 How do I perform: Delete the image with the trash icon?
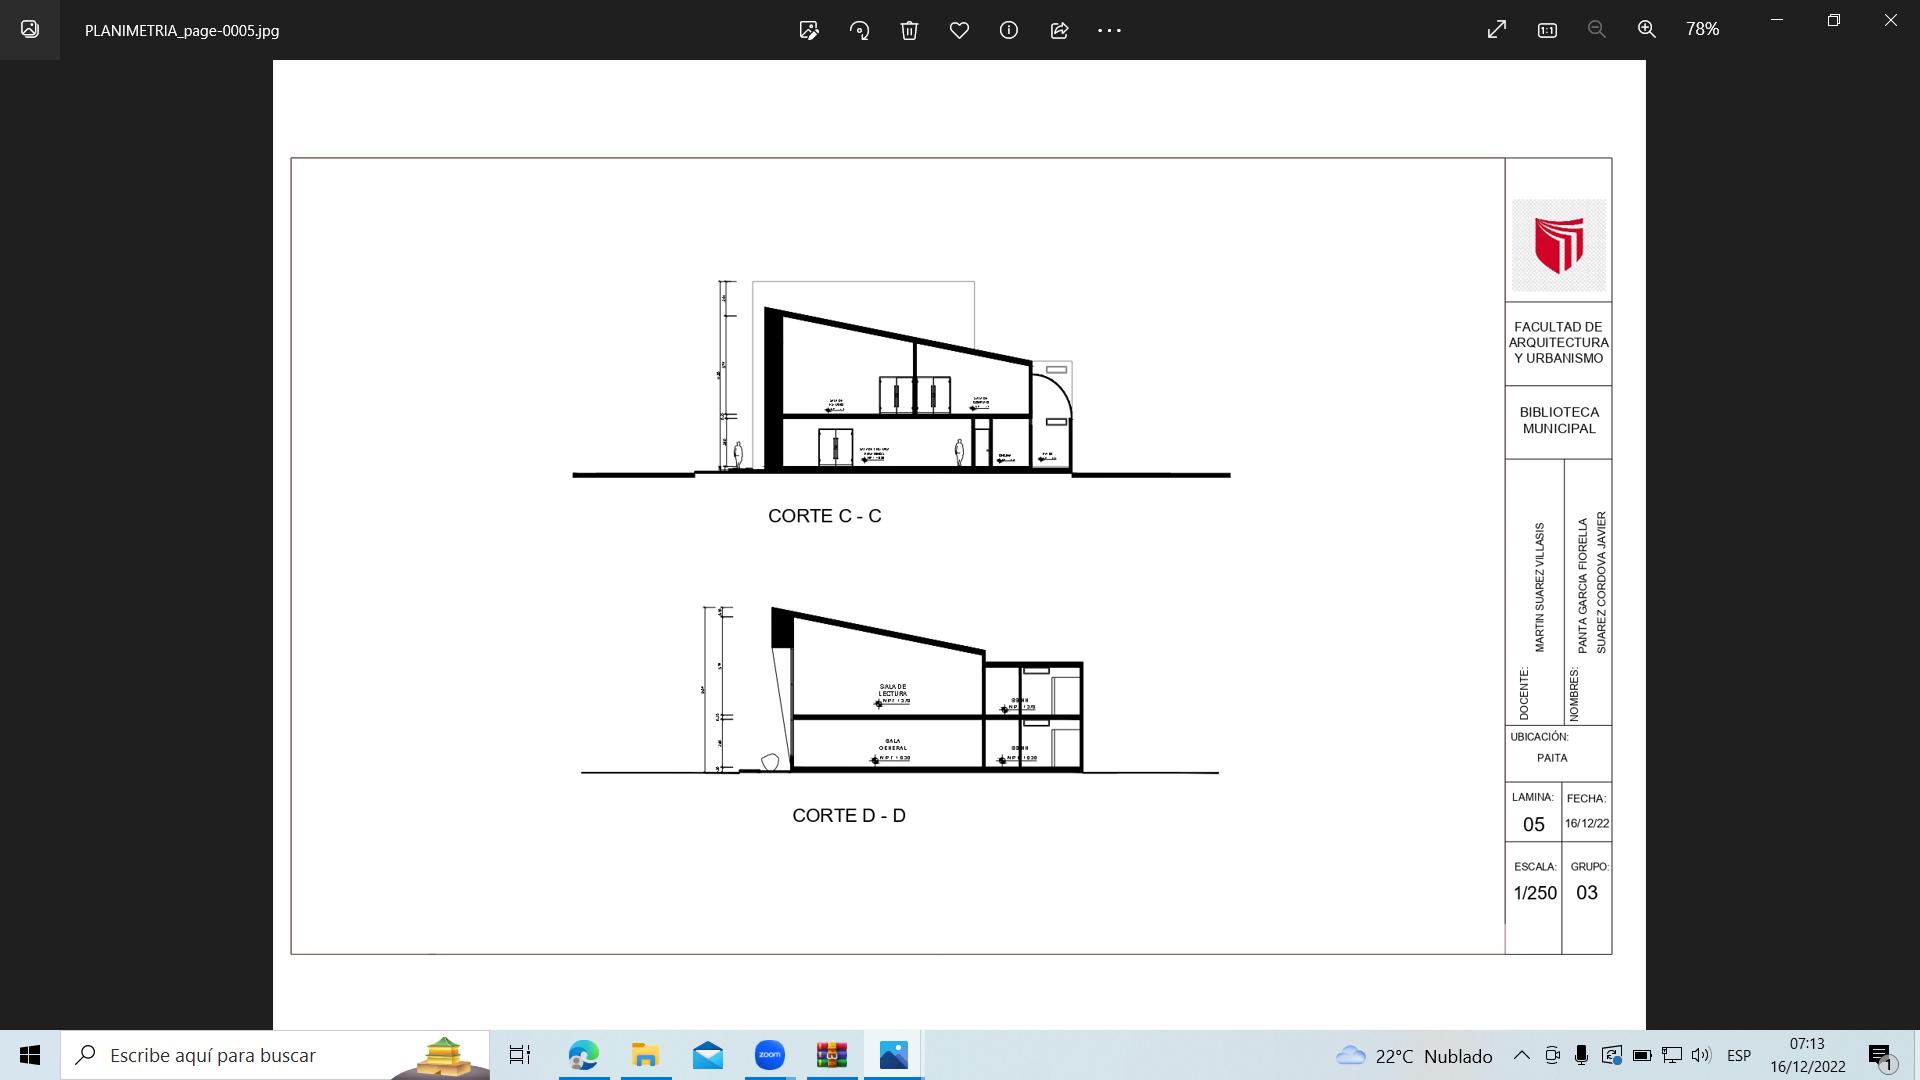pyautogui.click(x=909, y=30)
